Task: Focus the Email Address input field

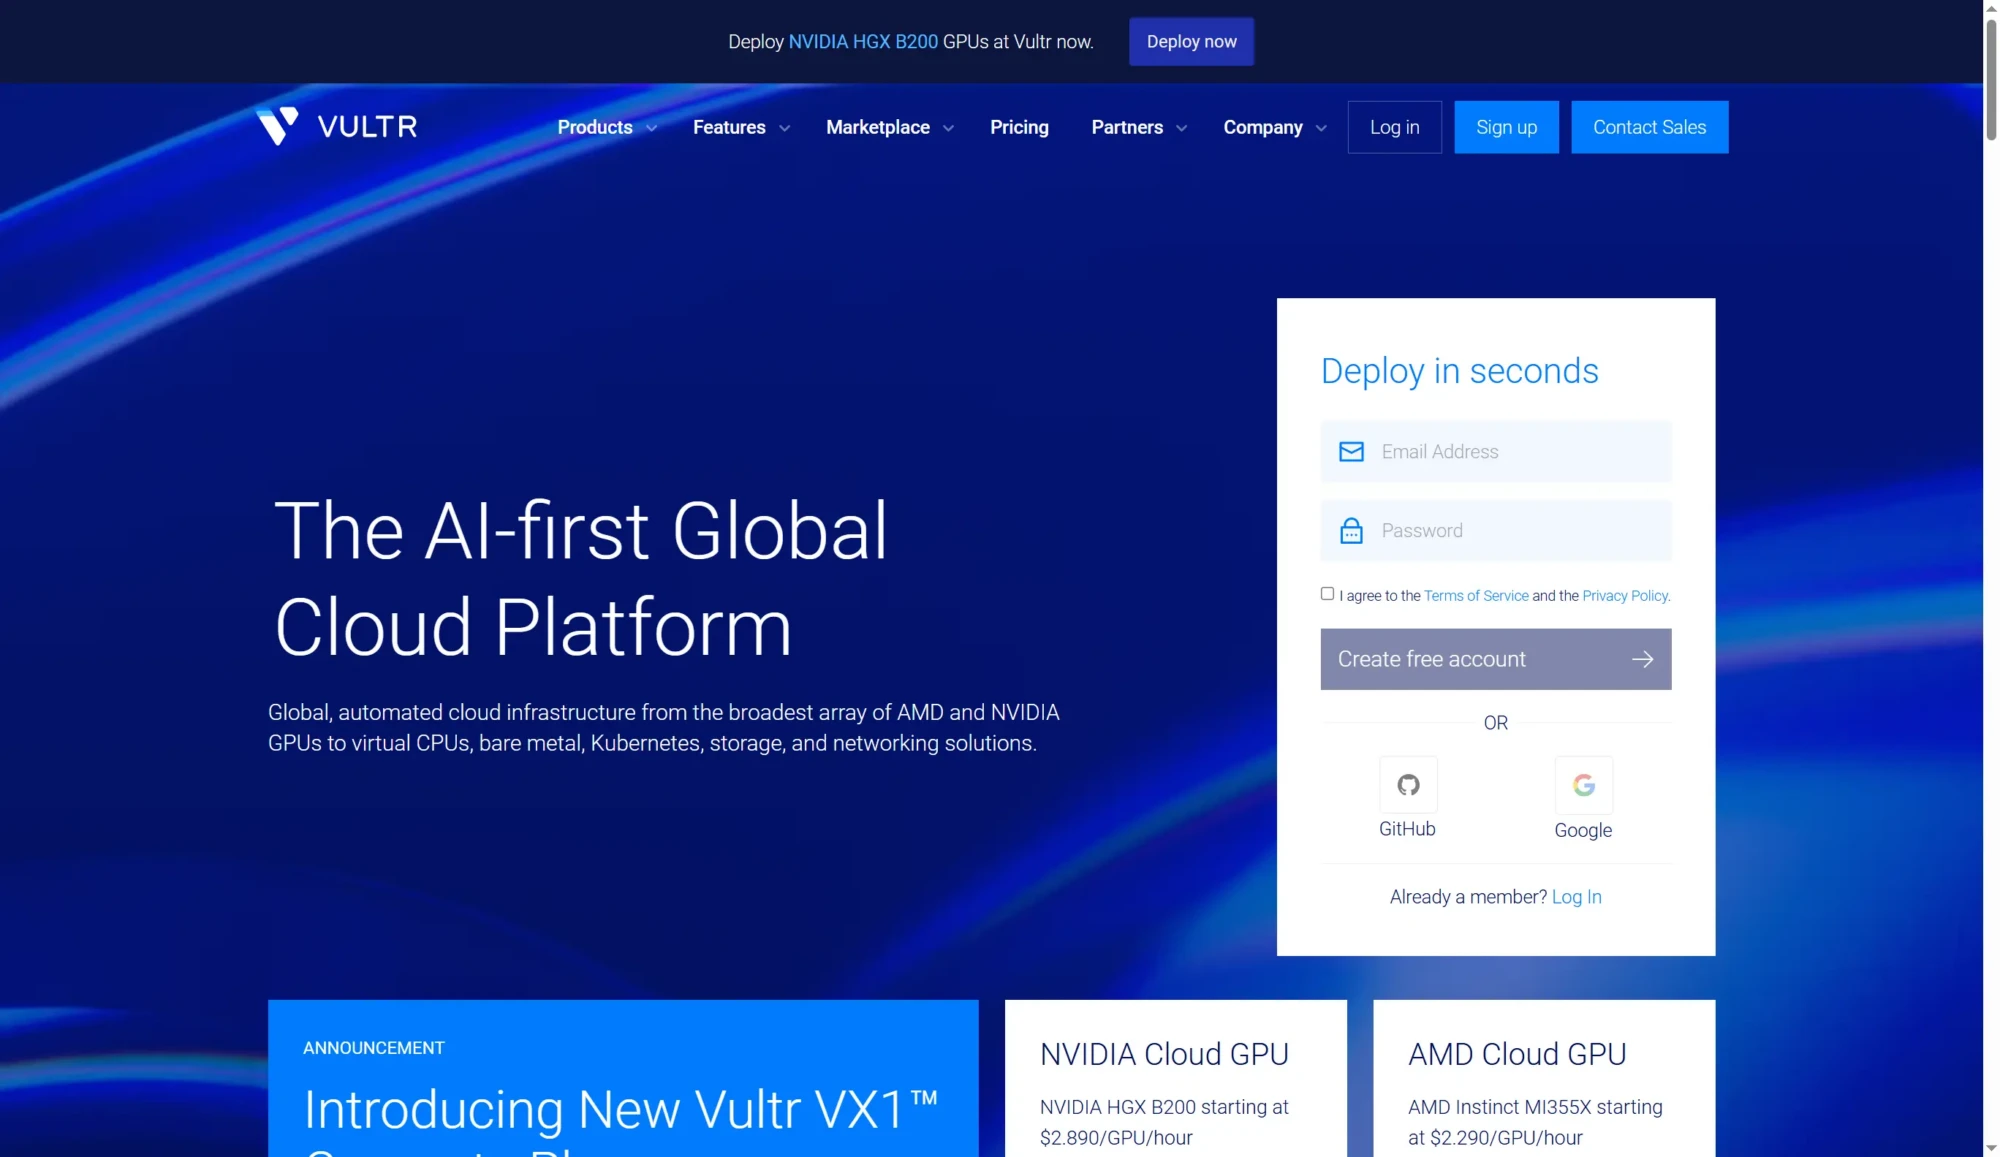Action: click(x=1495, y=452)
